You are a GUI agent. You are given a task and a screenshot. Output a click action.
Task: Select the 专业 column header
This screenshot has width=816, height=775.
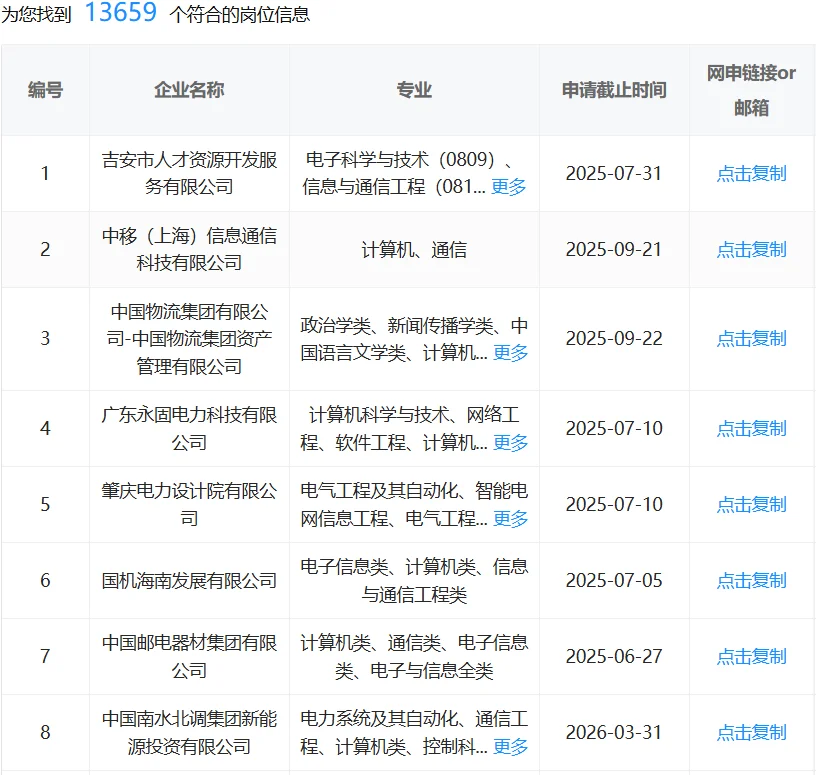[x=414, y=90]
